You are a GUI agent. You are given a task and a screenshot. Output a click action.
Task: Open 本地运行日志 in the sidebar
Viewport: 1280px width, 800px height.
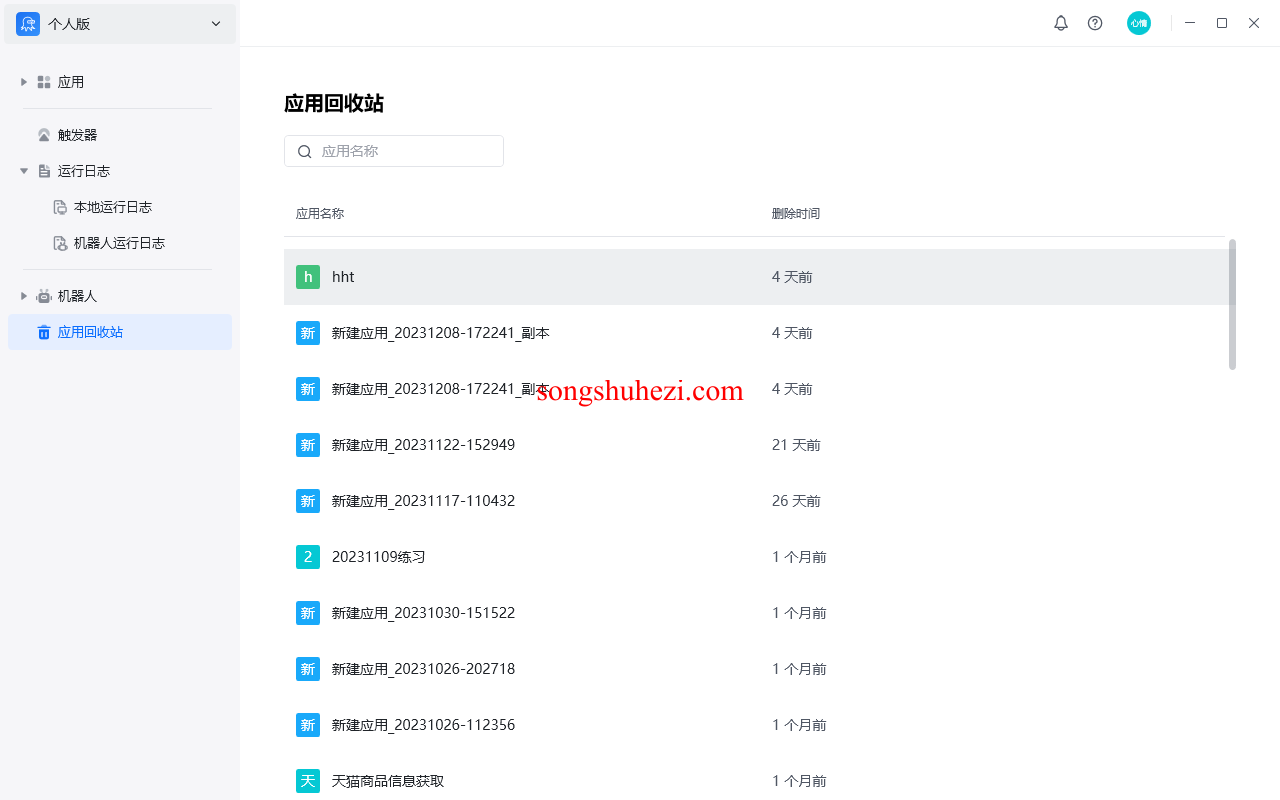pyautogui.click(x=120, y=207)
